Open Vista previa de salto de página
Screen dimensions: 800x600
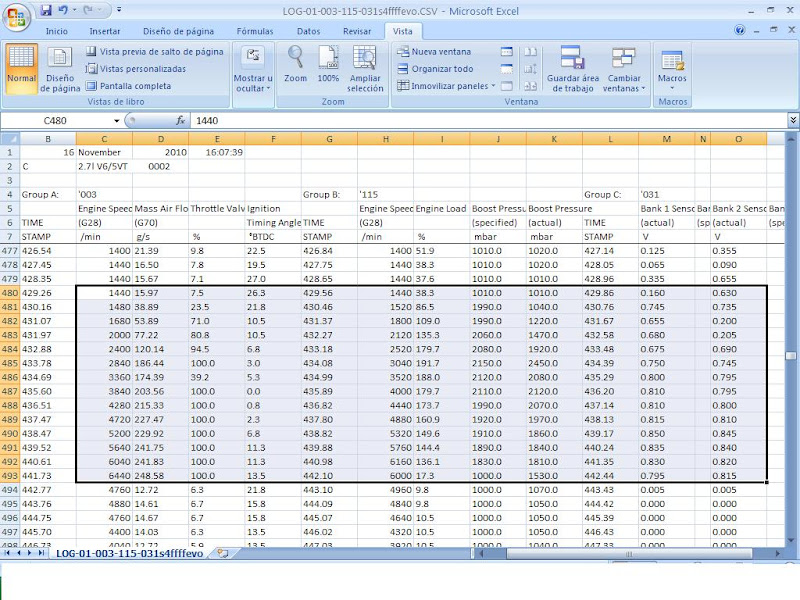point(155,52)
